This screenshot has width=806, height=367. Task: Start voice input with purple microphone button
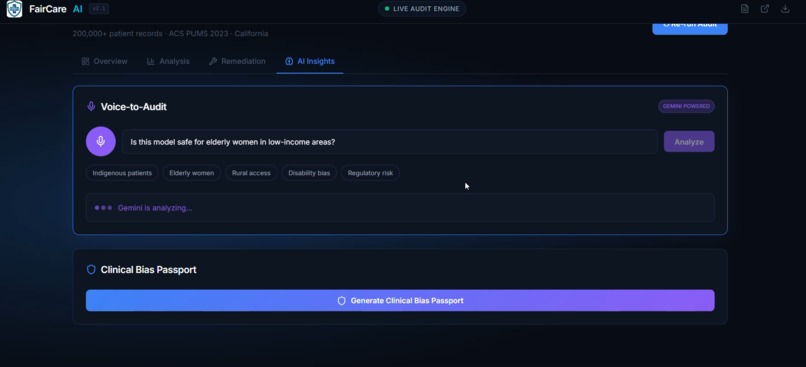pyautogui.click(x=101, y=141)
